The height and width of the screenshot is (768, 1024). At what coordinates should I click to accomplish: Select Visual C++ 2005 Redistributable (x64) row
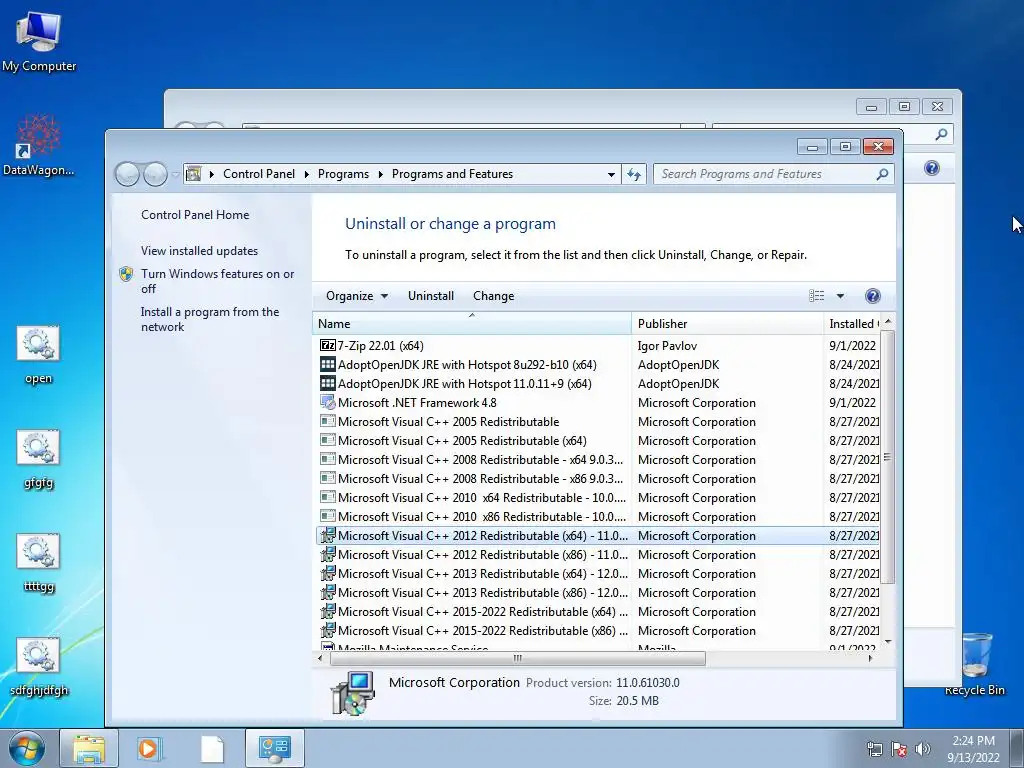pyautogui.click(x=597, y=441)
